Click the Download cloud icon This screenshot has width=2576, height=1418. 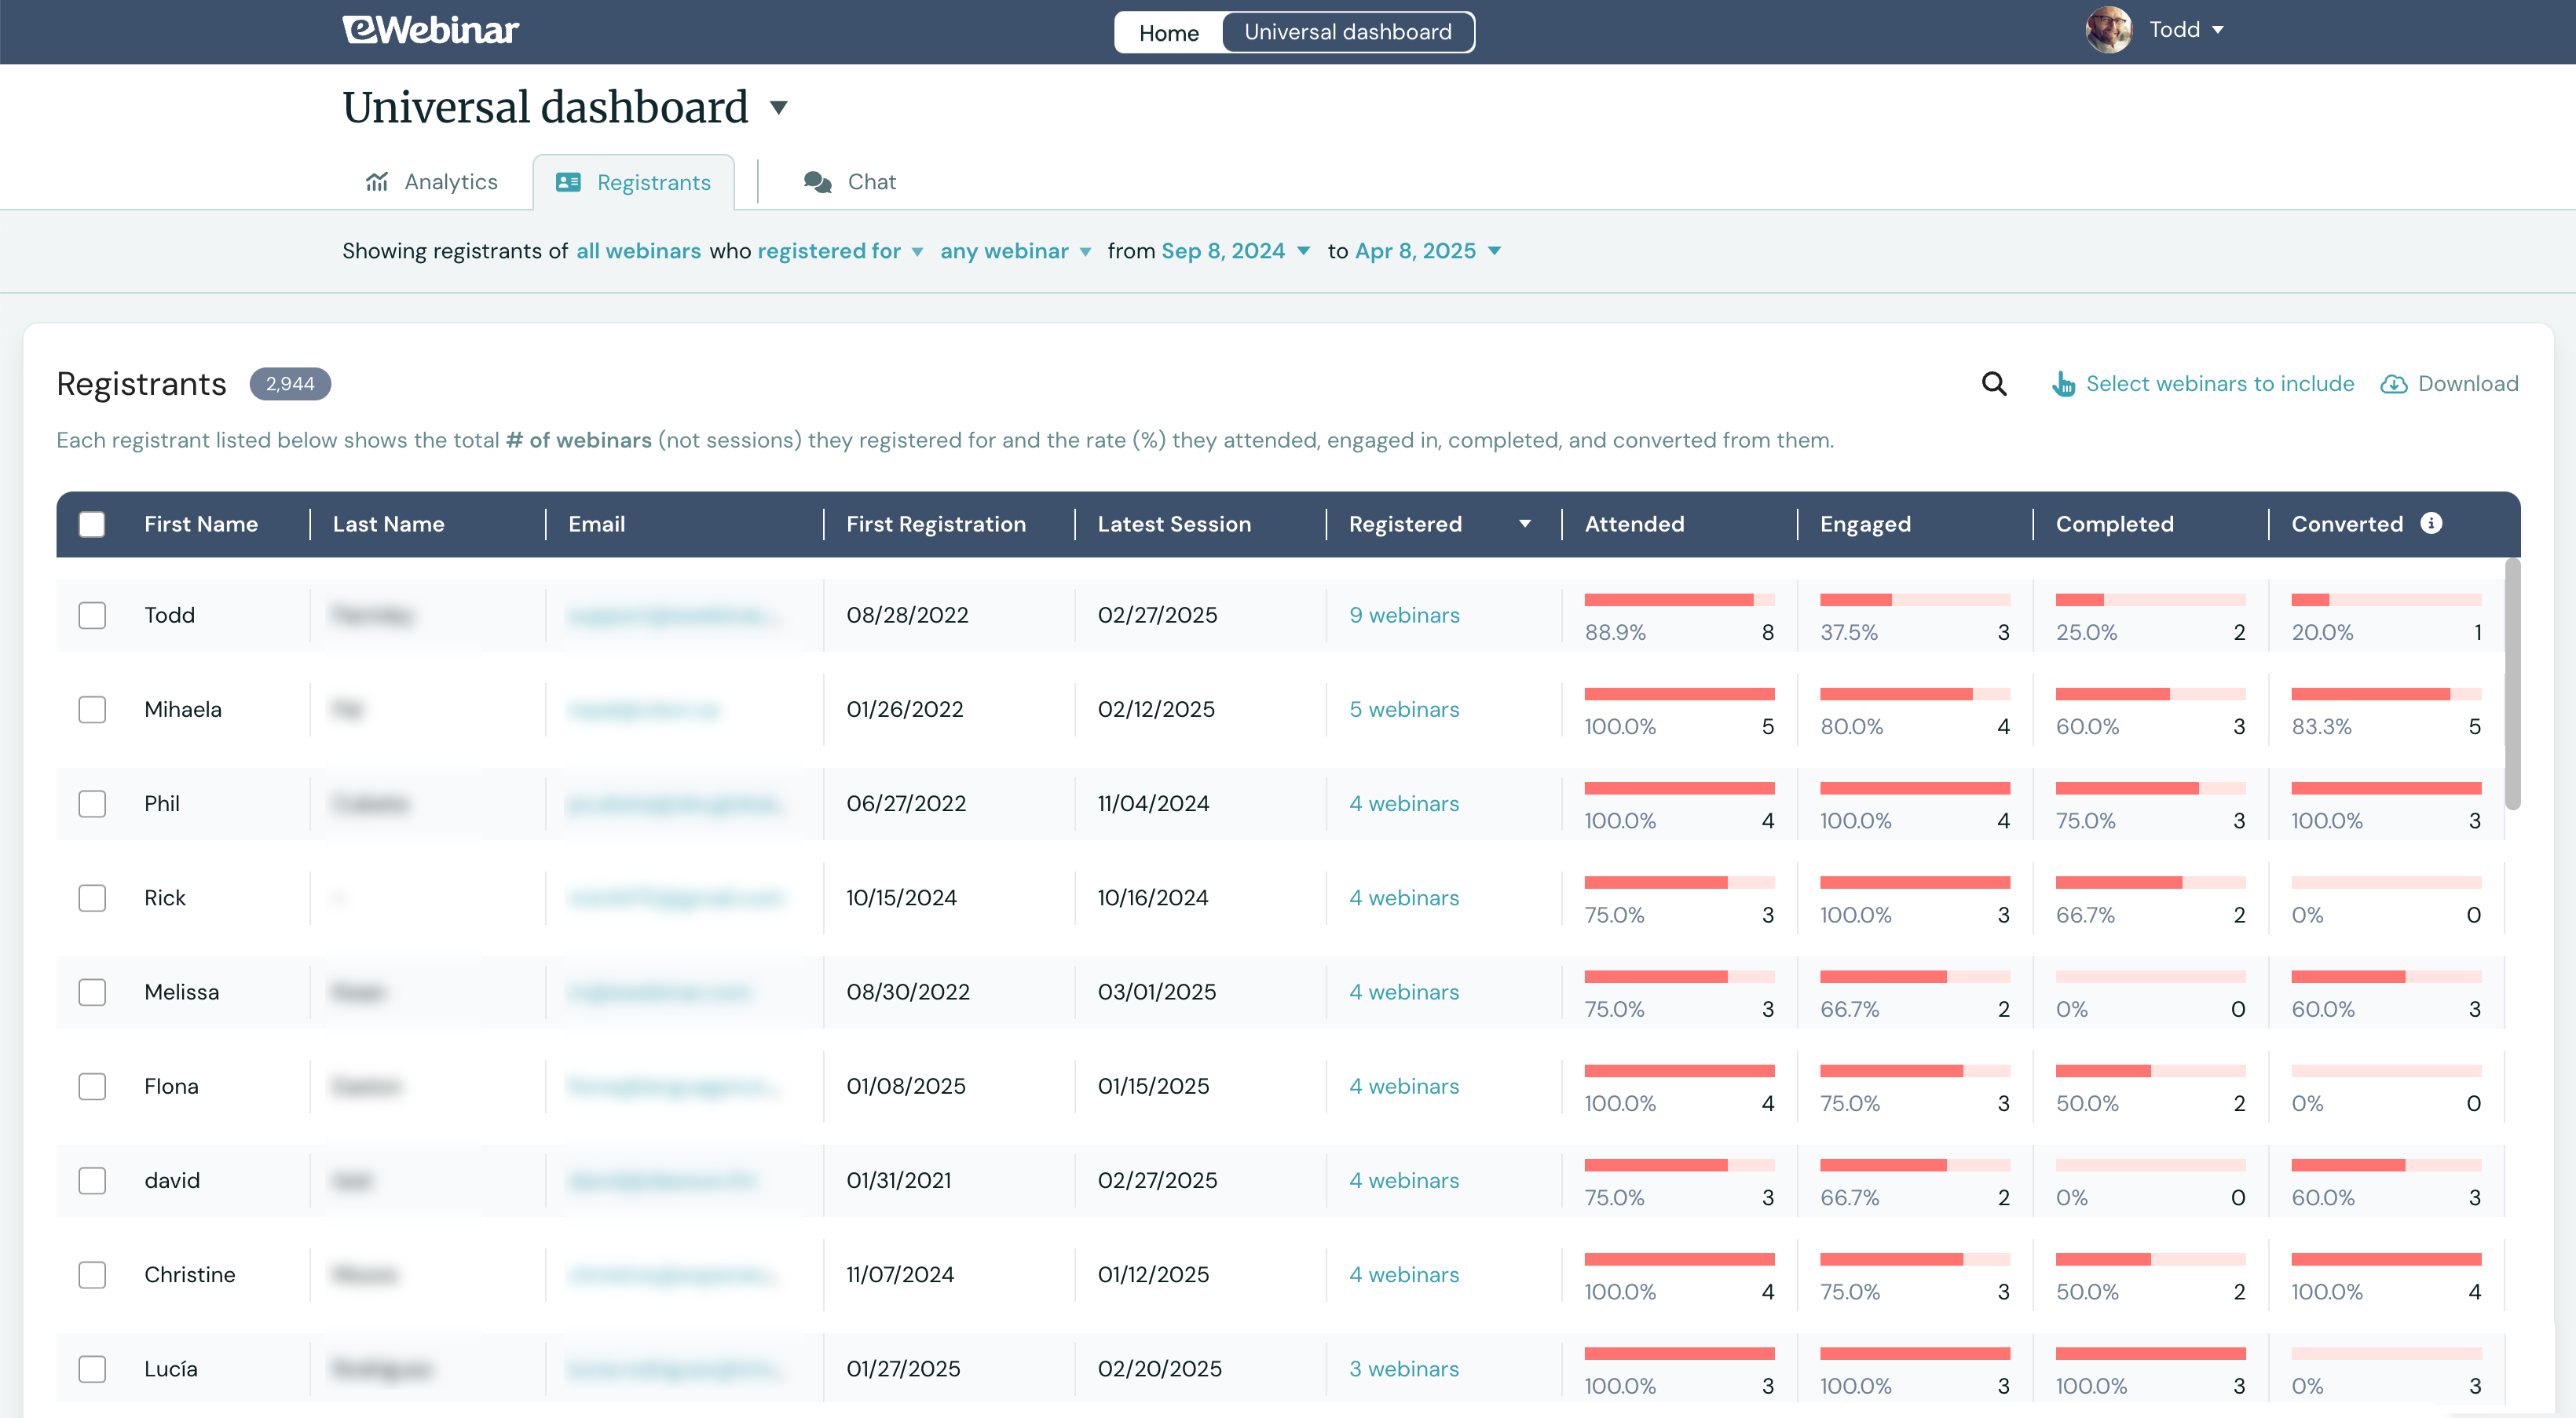click(2393, 384)
